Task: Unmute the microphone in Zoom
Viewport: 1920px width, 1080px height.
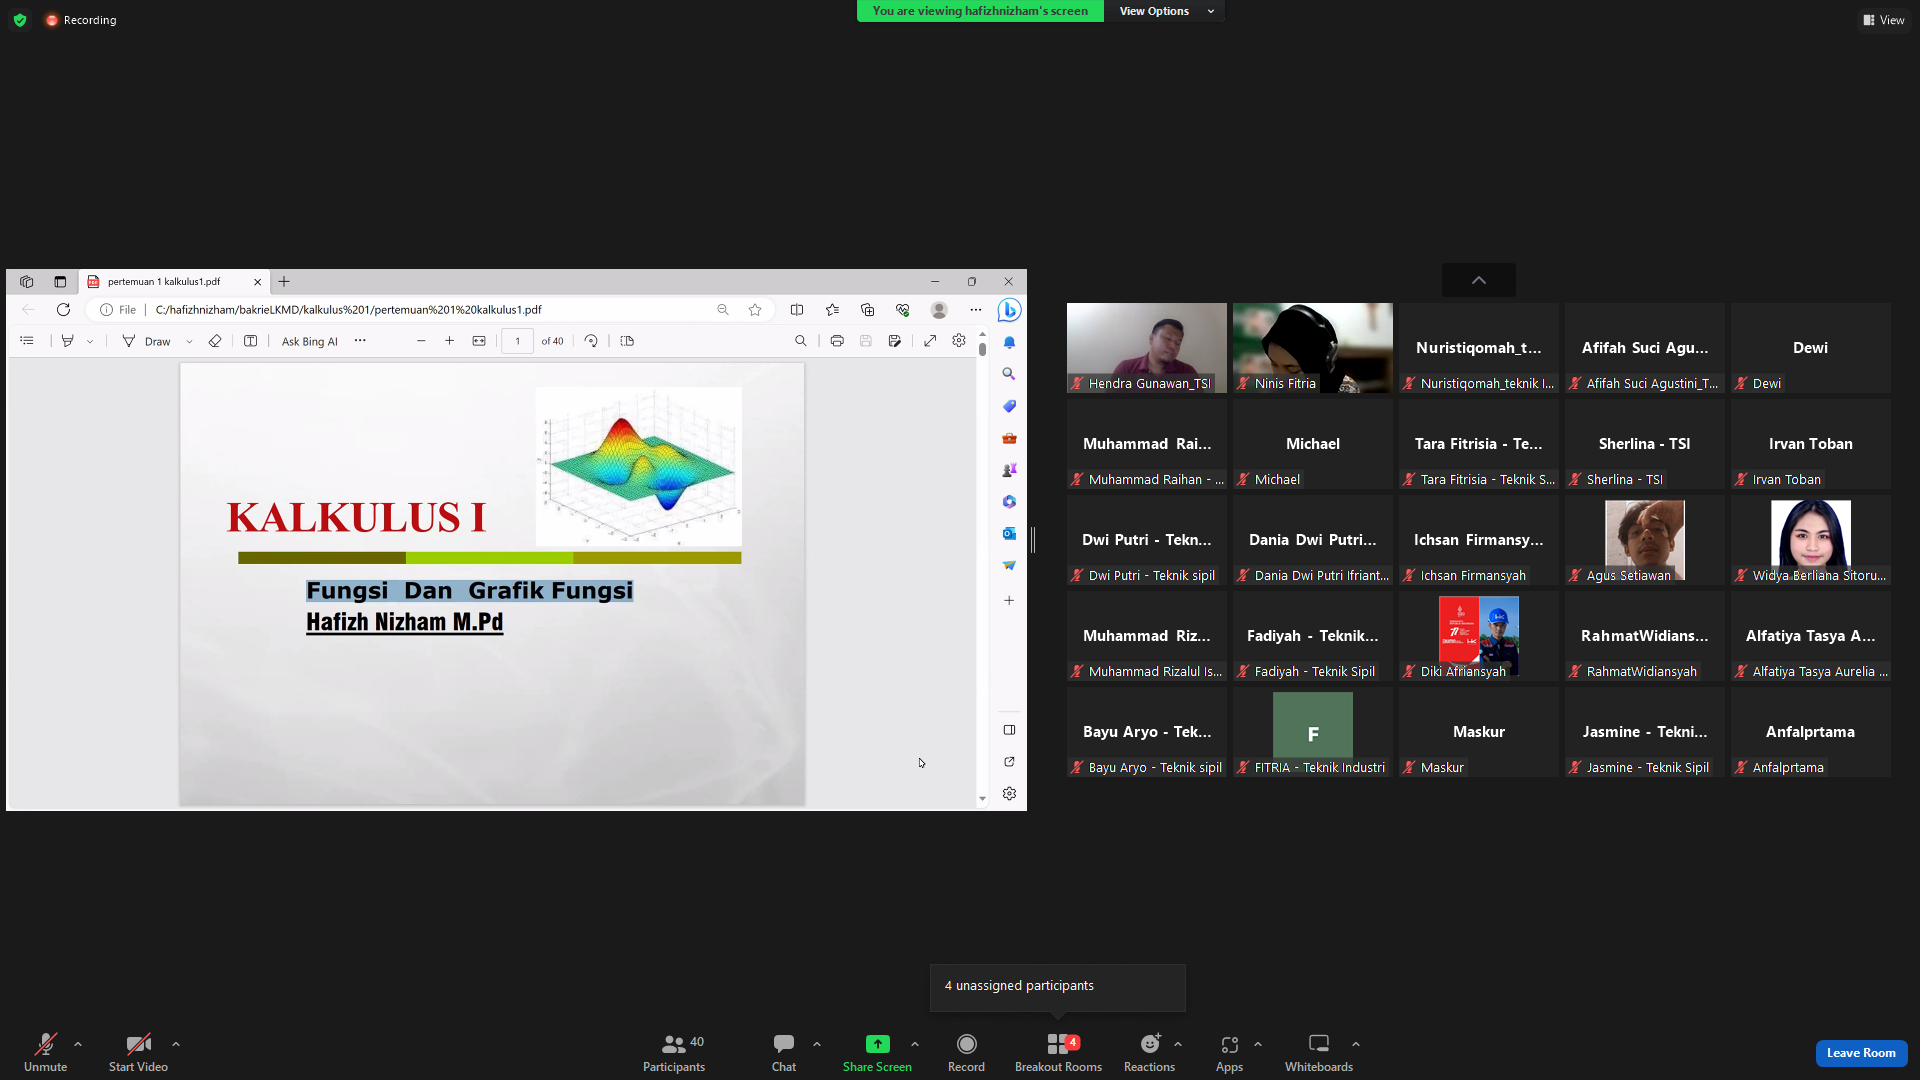Action: 46,1052
